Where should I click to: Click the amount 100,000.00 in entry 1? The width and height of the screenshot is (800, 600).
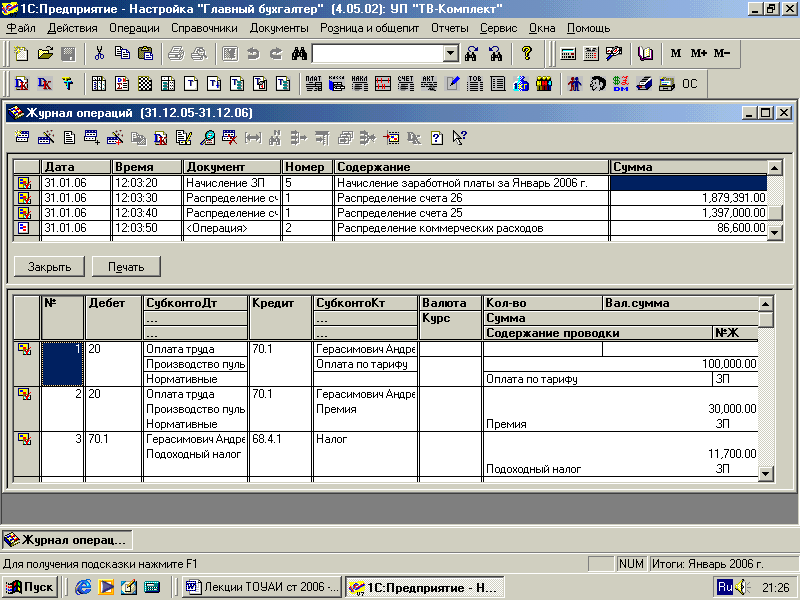(729, 364)
